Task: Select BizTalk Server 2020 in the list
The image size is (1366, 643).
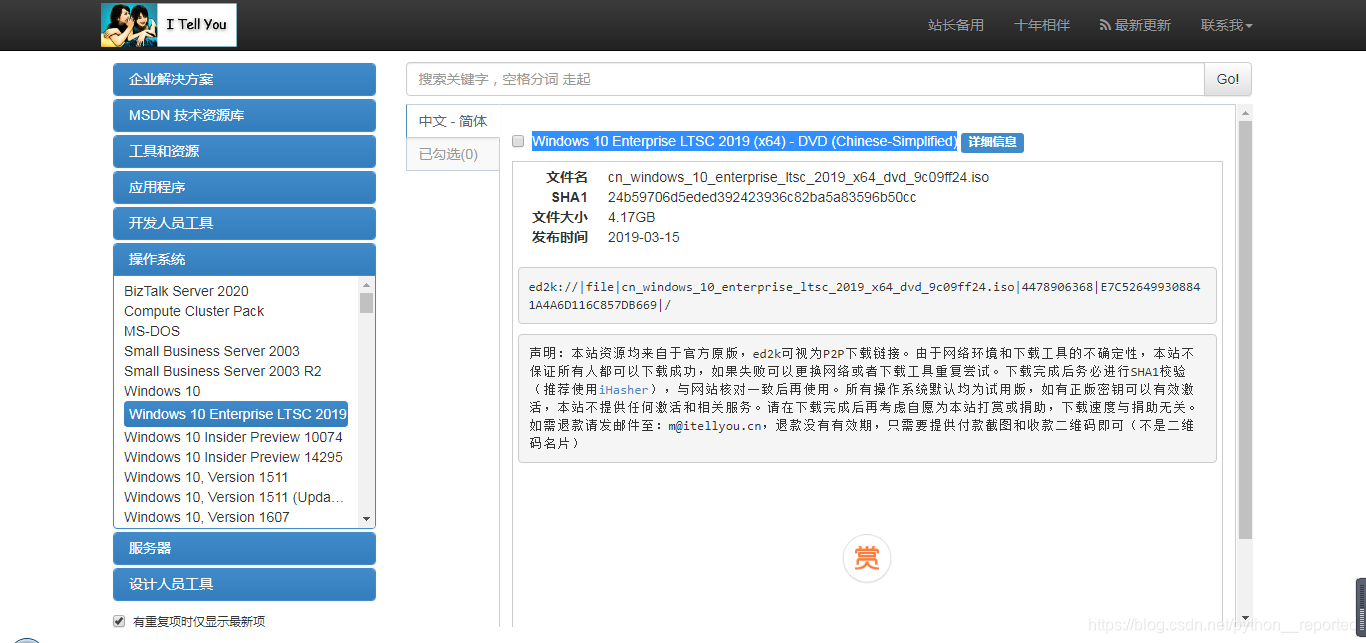Action: (x=186, y=291)
